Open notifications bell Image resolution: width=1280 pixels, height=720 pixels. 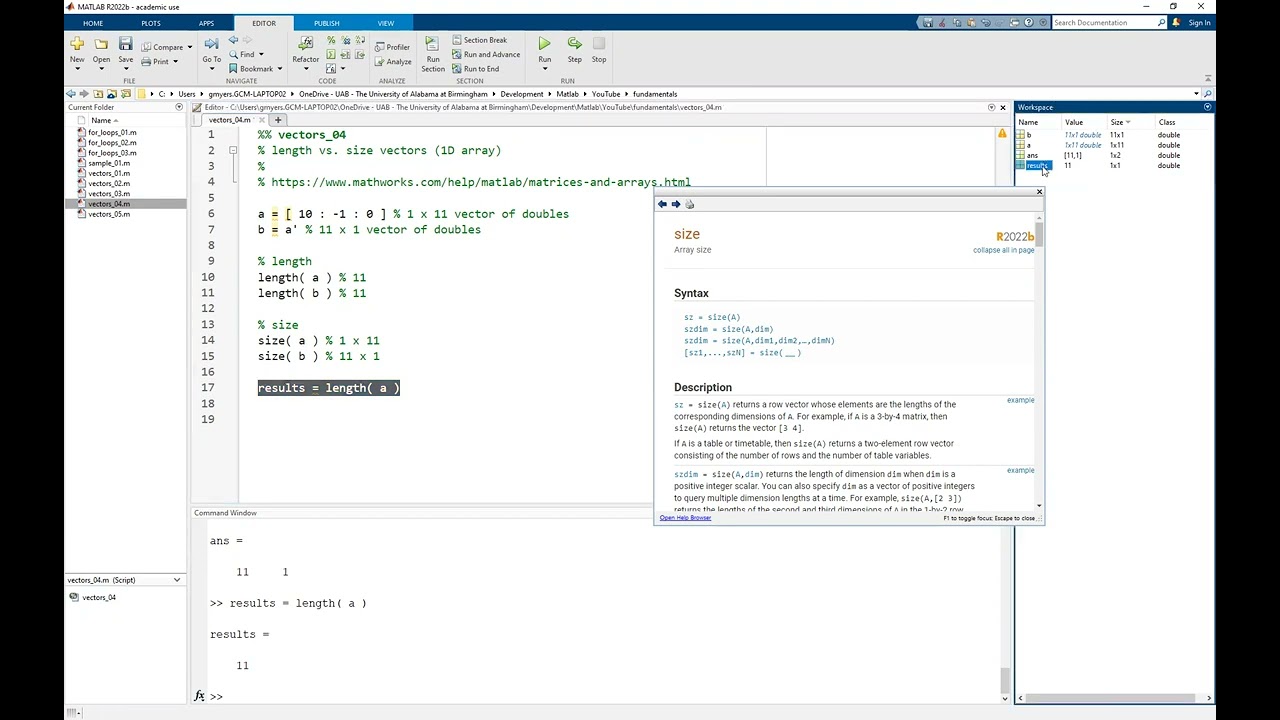(1174, 22)
